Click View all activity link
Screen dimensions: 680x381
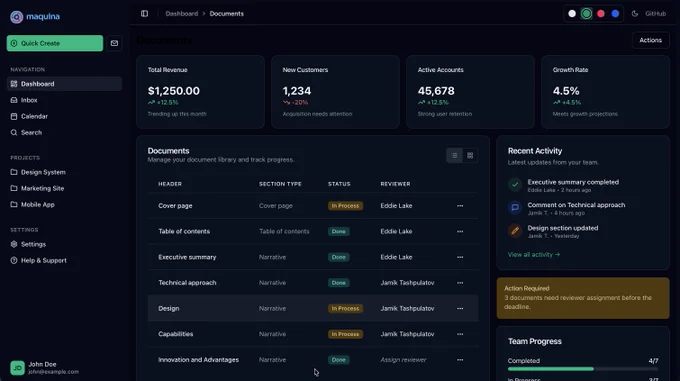click(x=534, y=254)
